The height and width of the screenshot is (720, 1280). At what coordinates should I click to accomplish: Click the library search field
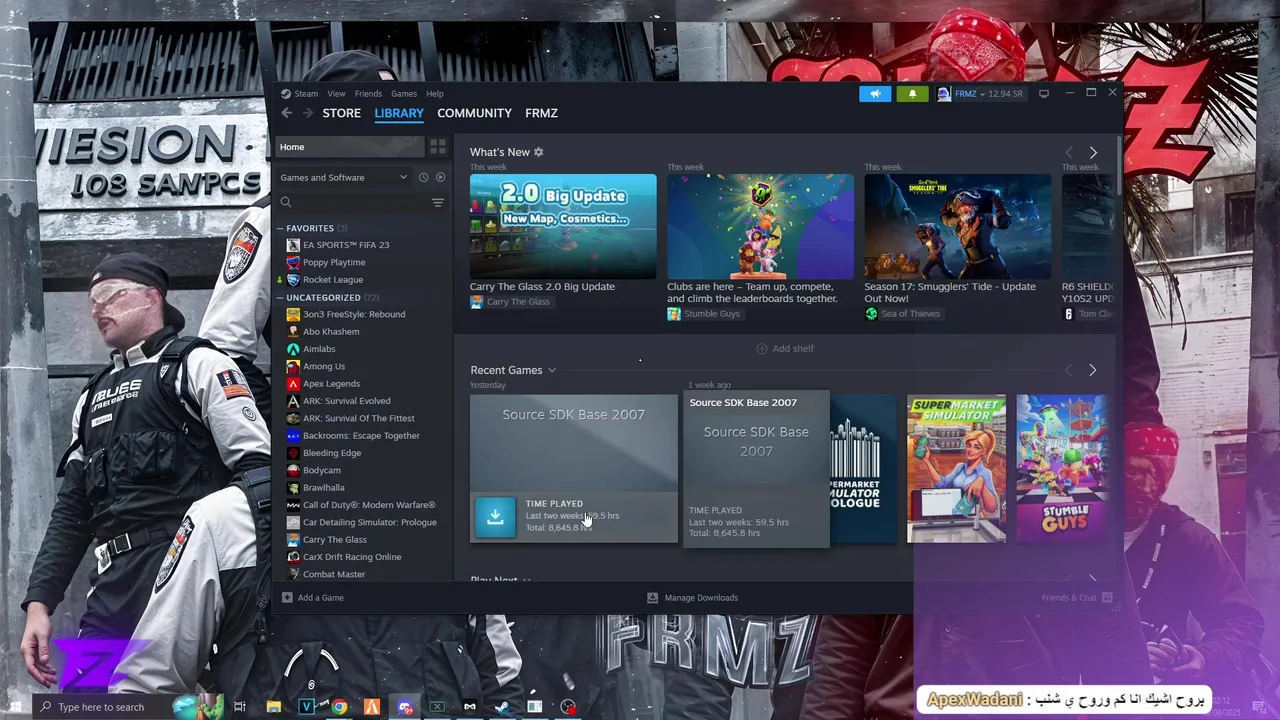tap(355, 202)
